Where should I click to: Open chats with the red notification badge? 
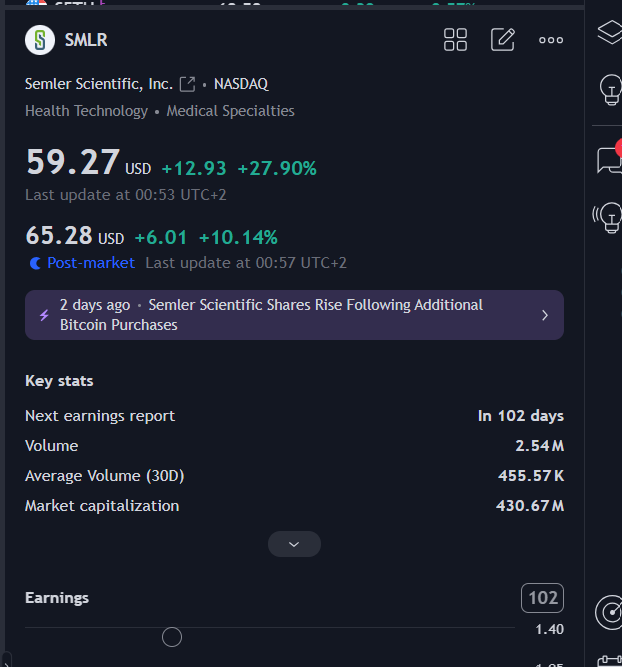[609, 160]
